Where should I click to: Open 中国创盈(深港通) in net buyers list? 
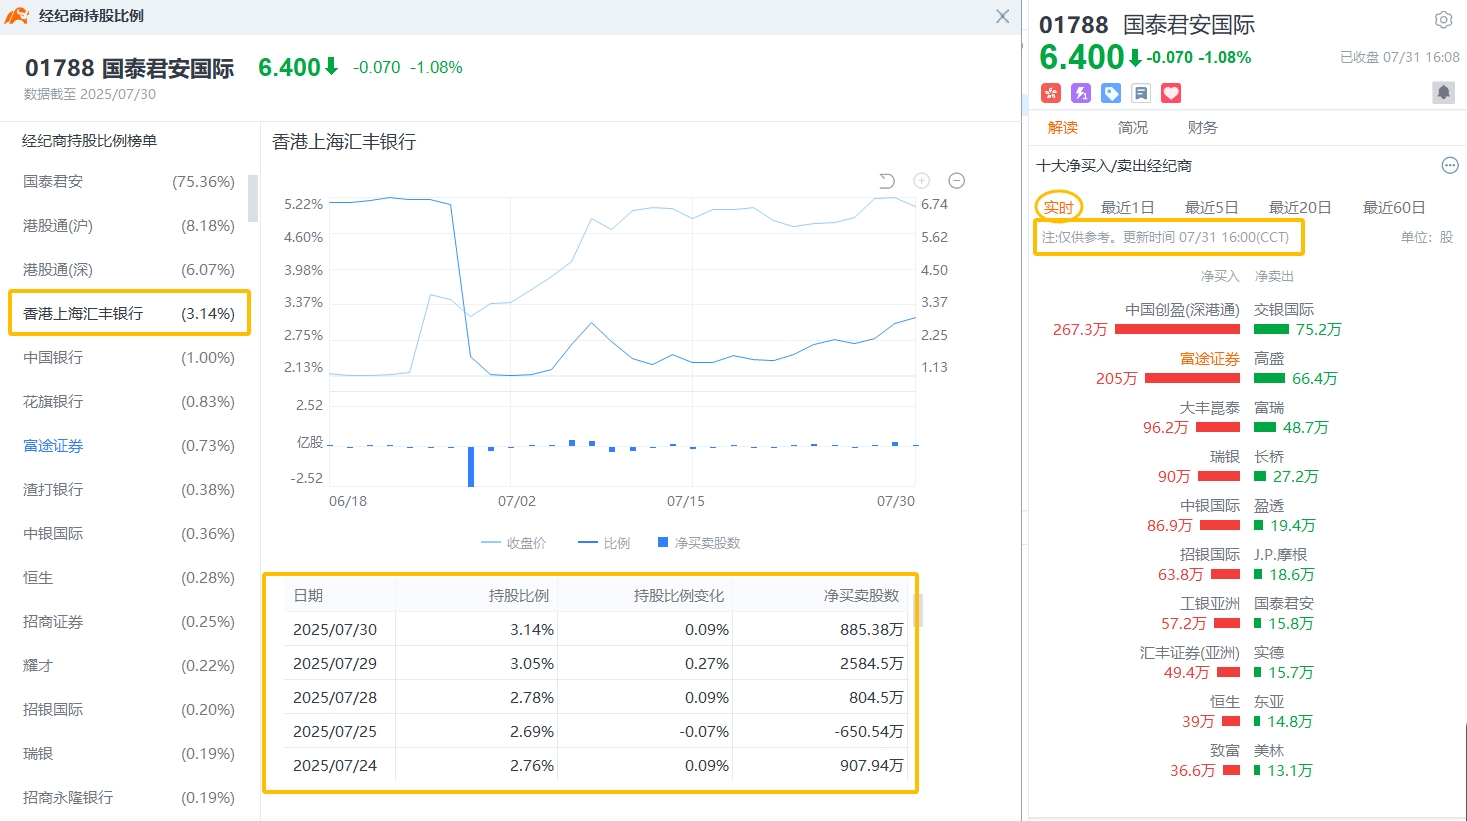1182,310
